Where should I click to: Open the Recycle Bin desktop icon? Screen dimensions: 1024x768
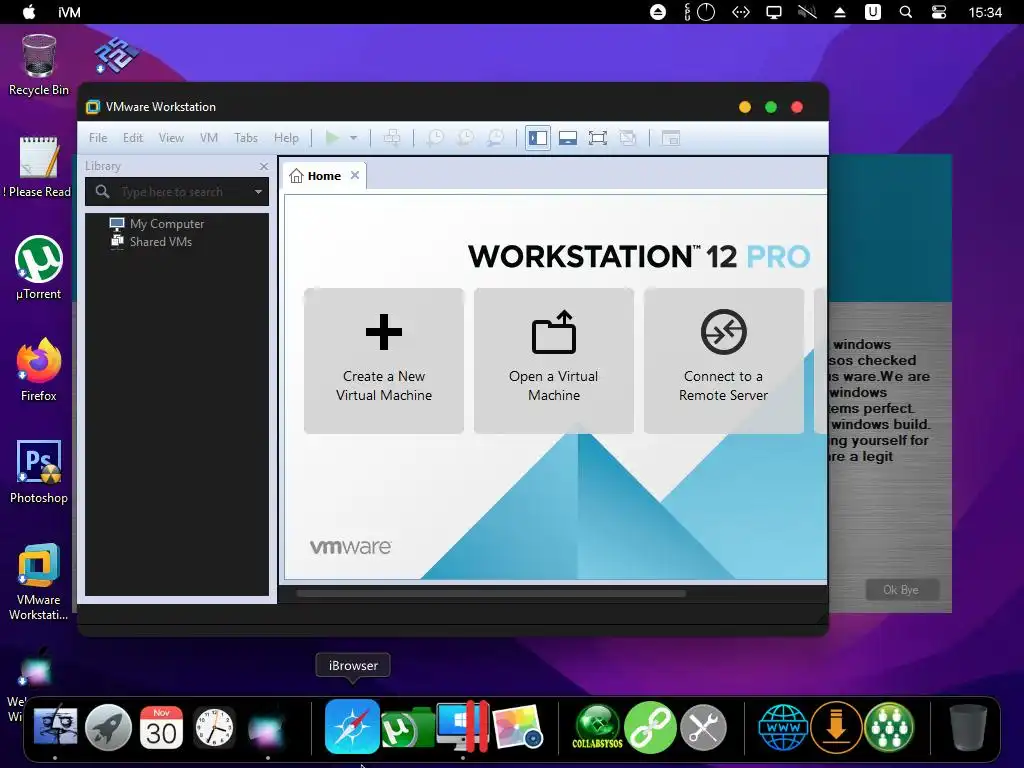(39, 65)
